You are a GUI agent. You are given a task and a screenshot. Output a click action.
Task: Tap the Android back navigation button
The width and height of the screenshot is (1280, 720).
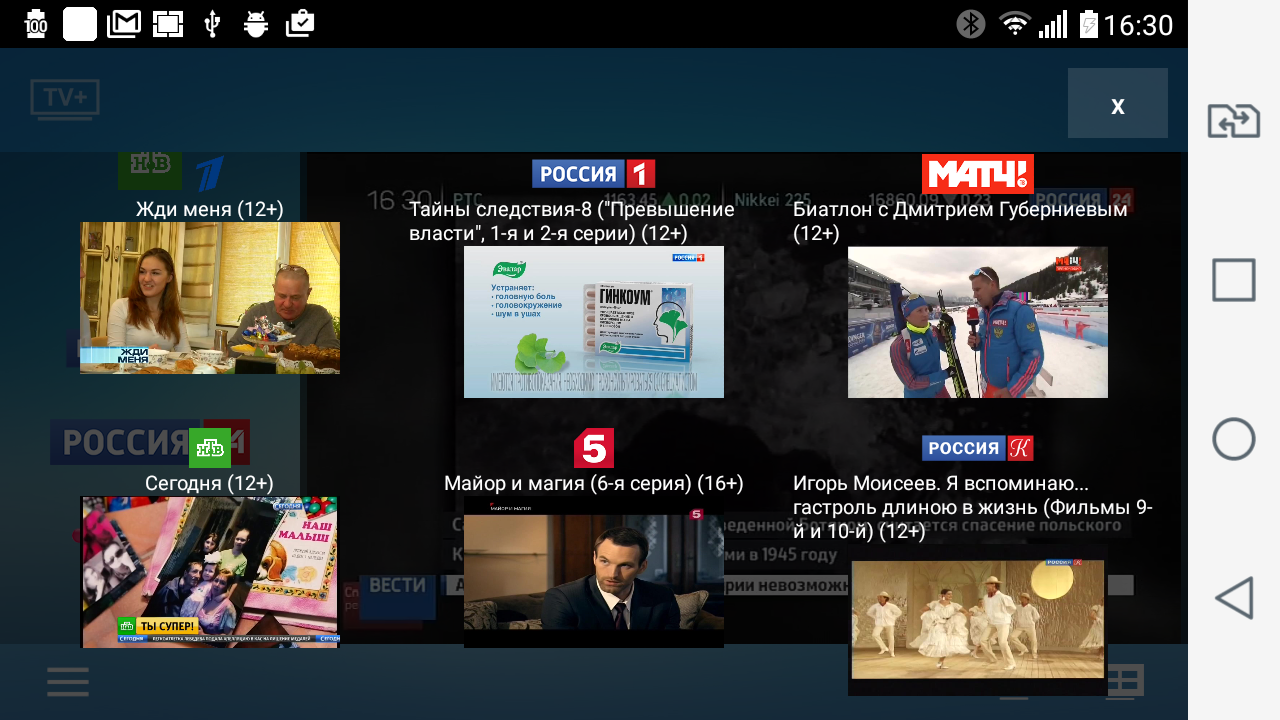coord(1234,598)
